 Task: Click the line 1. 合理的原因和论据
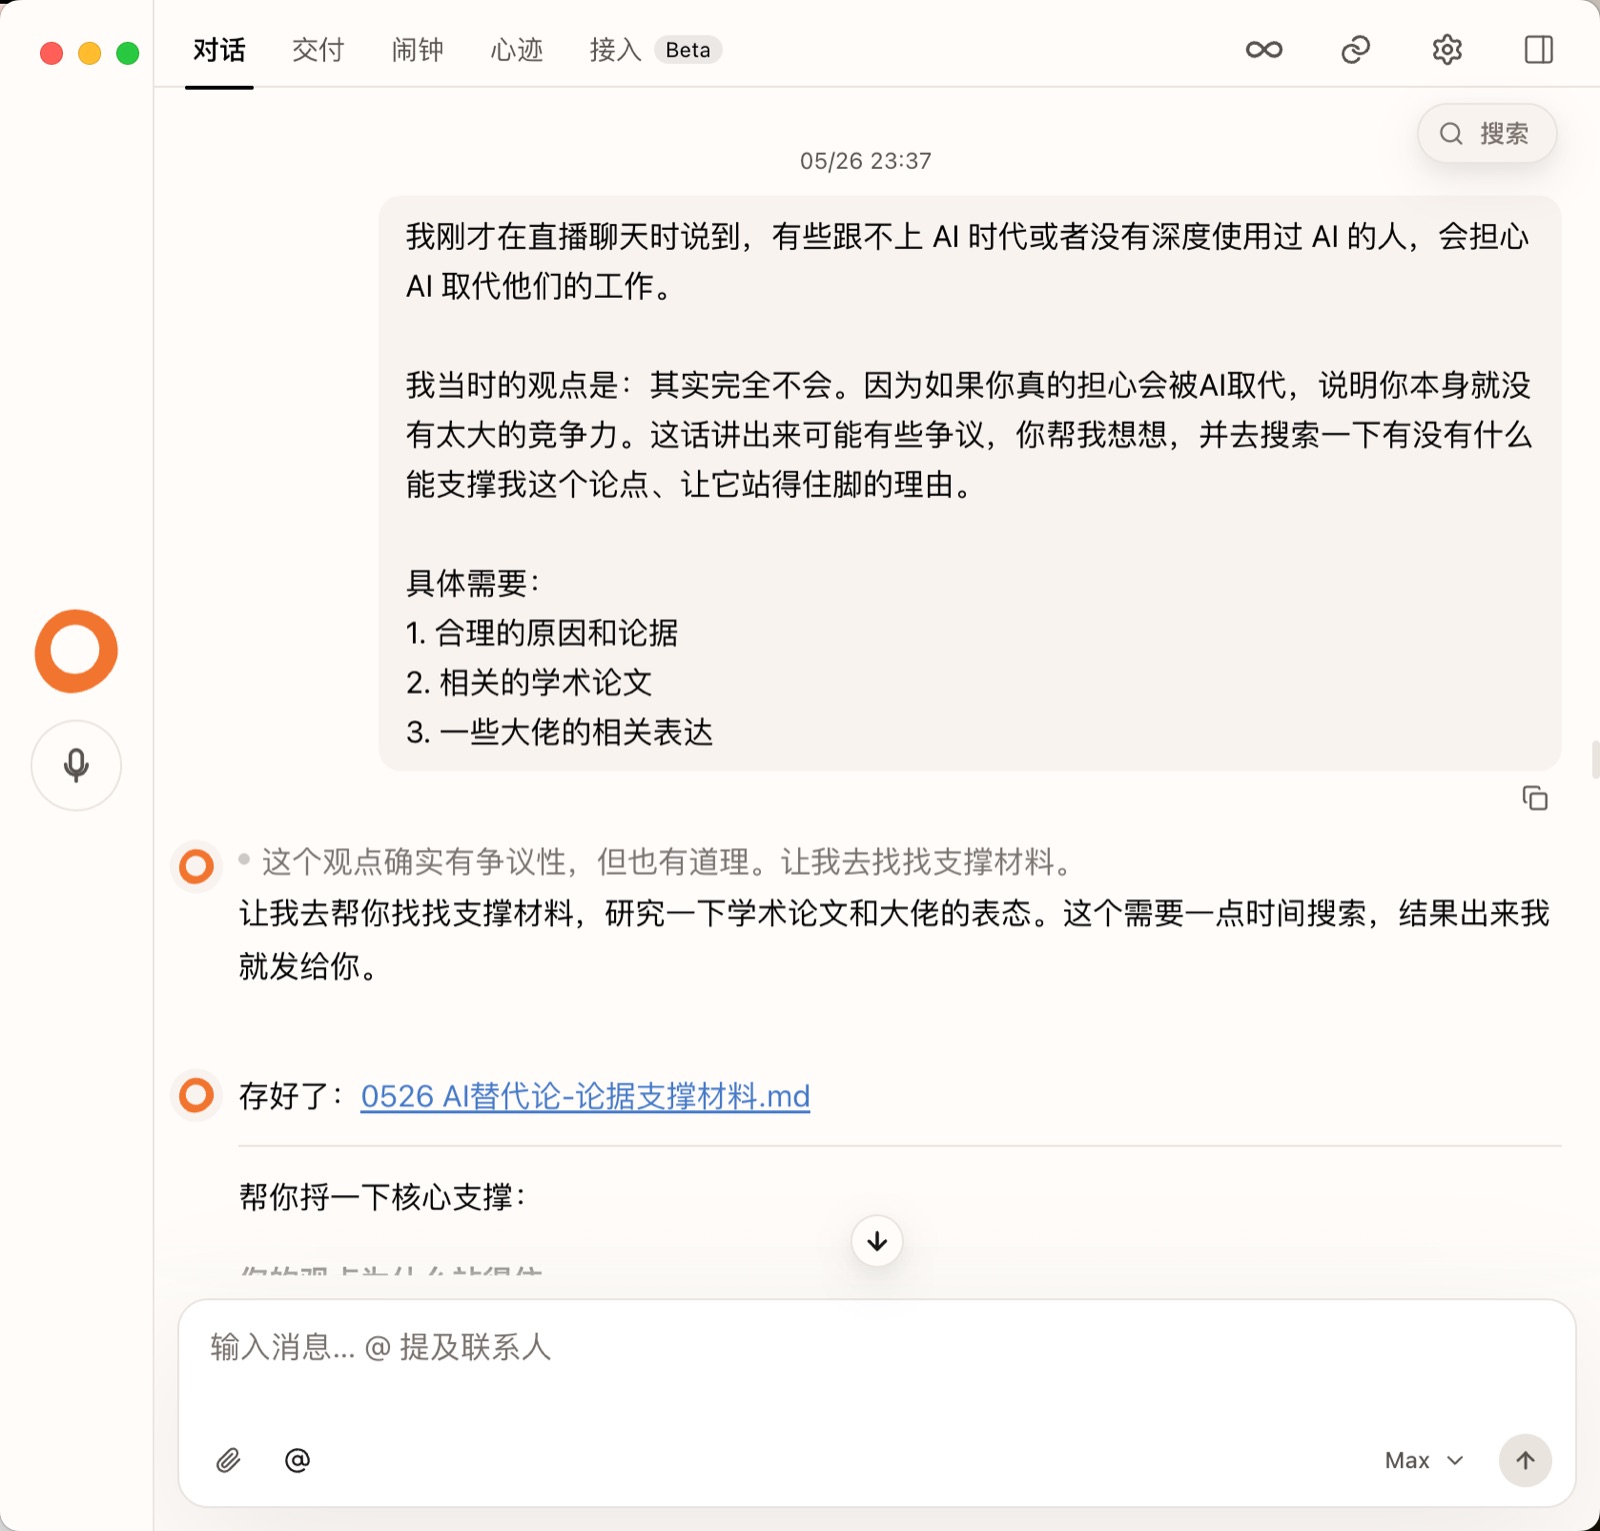542,632
